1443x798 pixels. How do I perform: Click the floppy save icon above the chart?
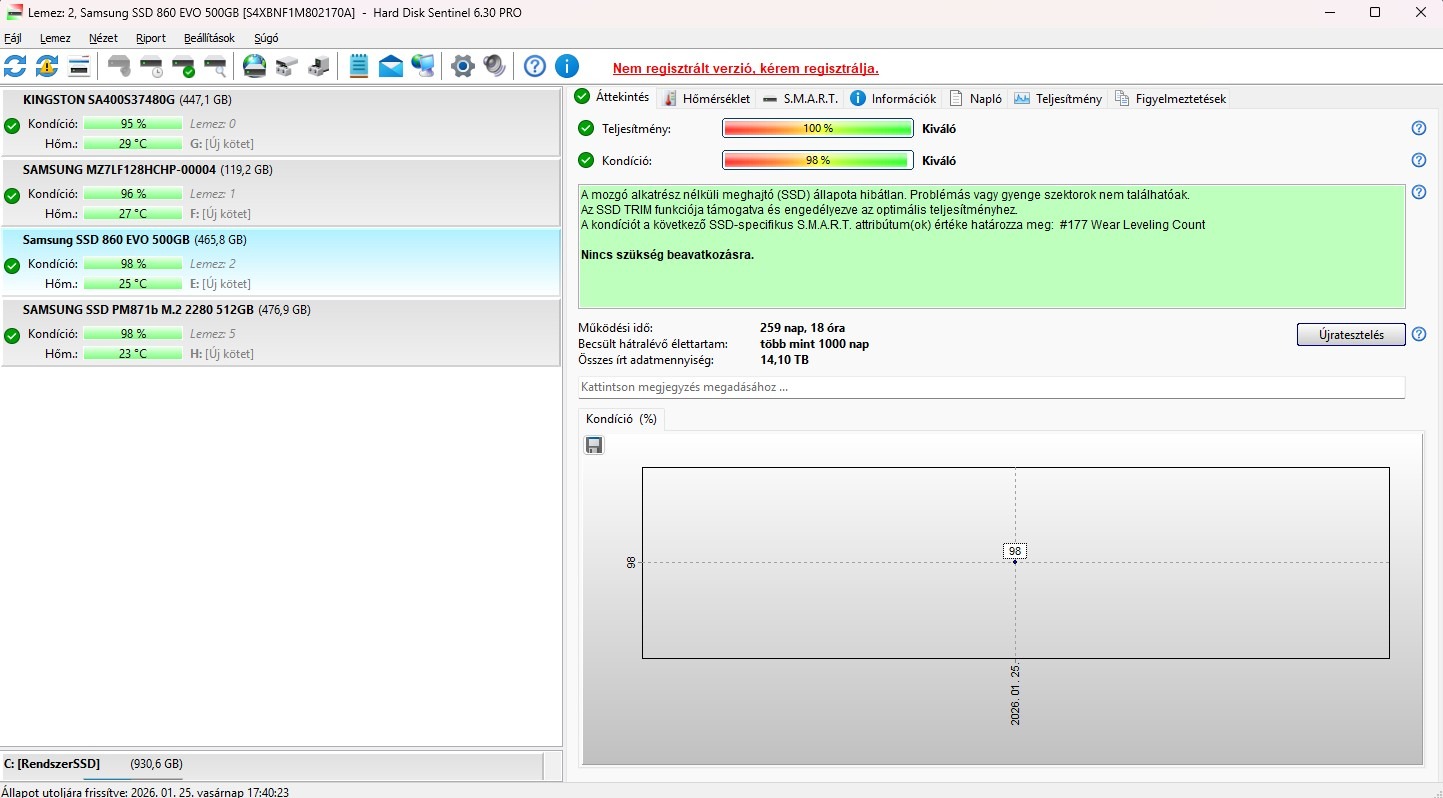pos(594,445)
